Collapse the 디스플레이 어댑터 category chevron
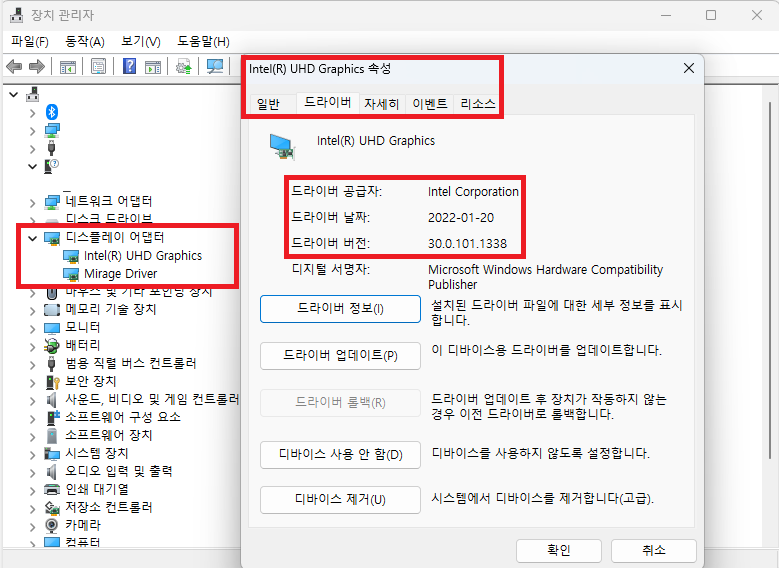Viewport: 779px width, 568px height. [x=32, y=239]
